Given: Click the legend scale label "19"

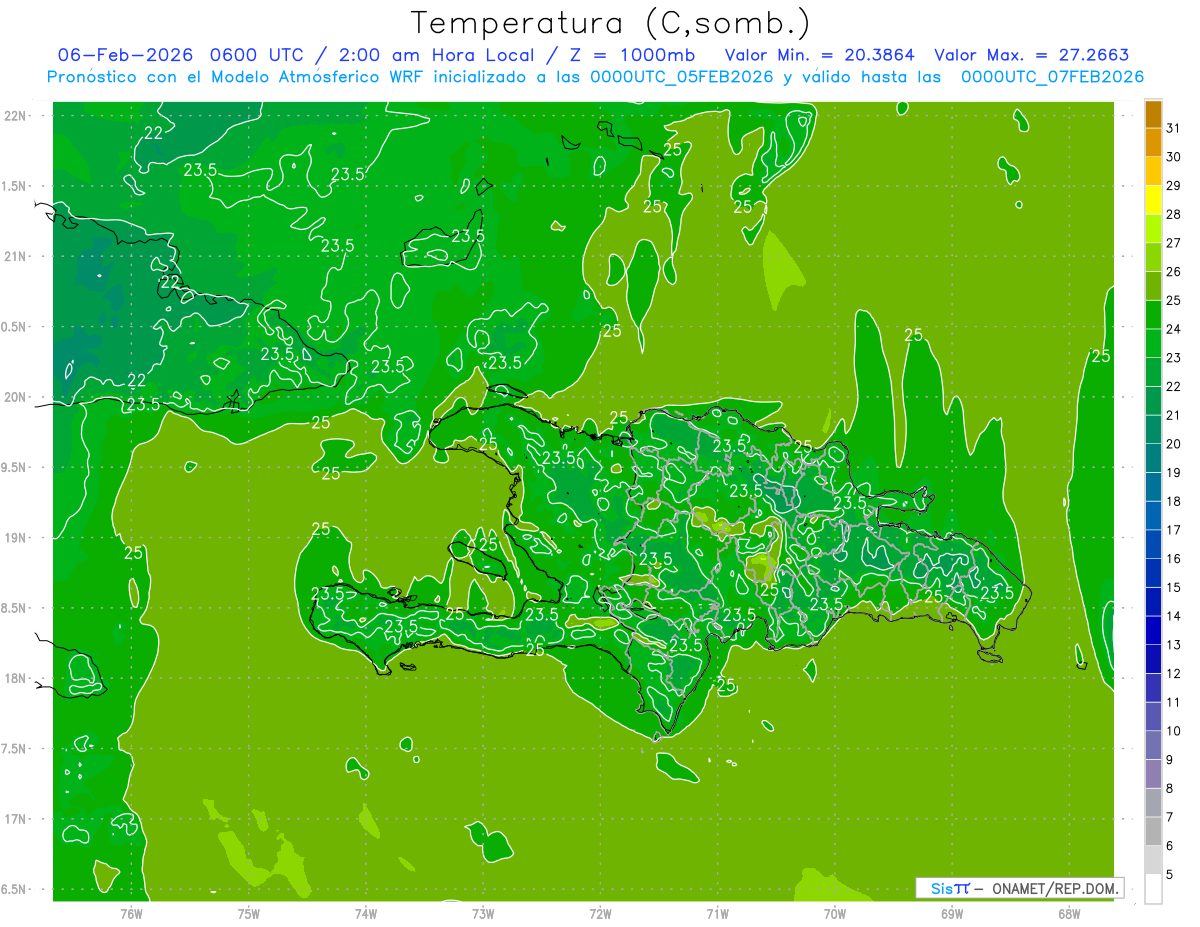Looking at the screenshot, I should pyautogui.click(x=1173, y=472).
